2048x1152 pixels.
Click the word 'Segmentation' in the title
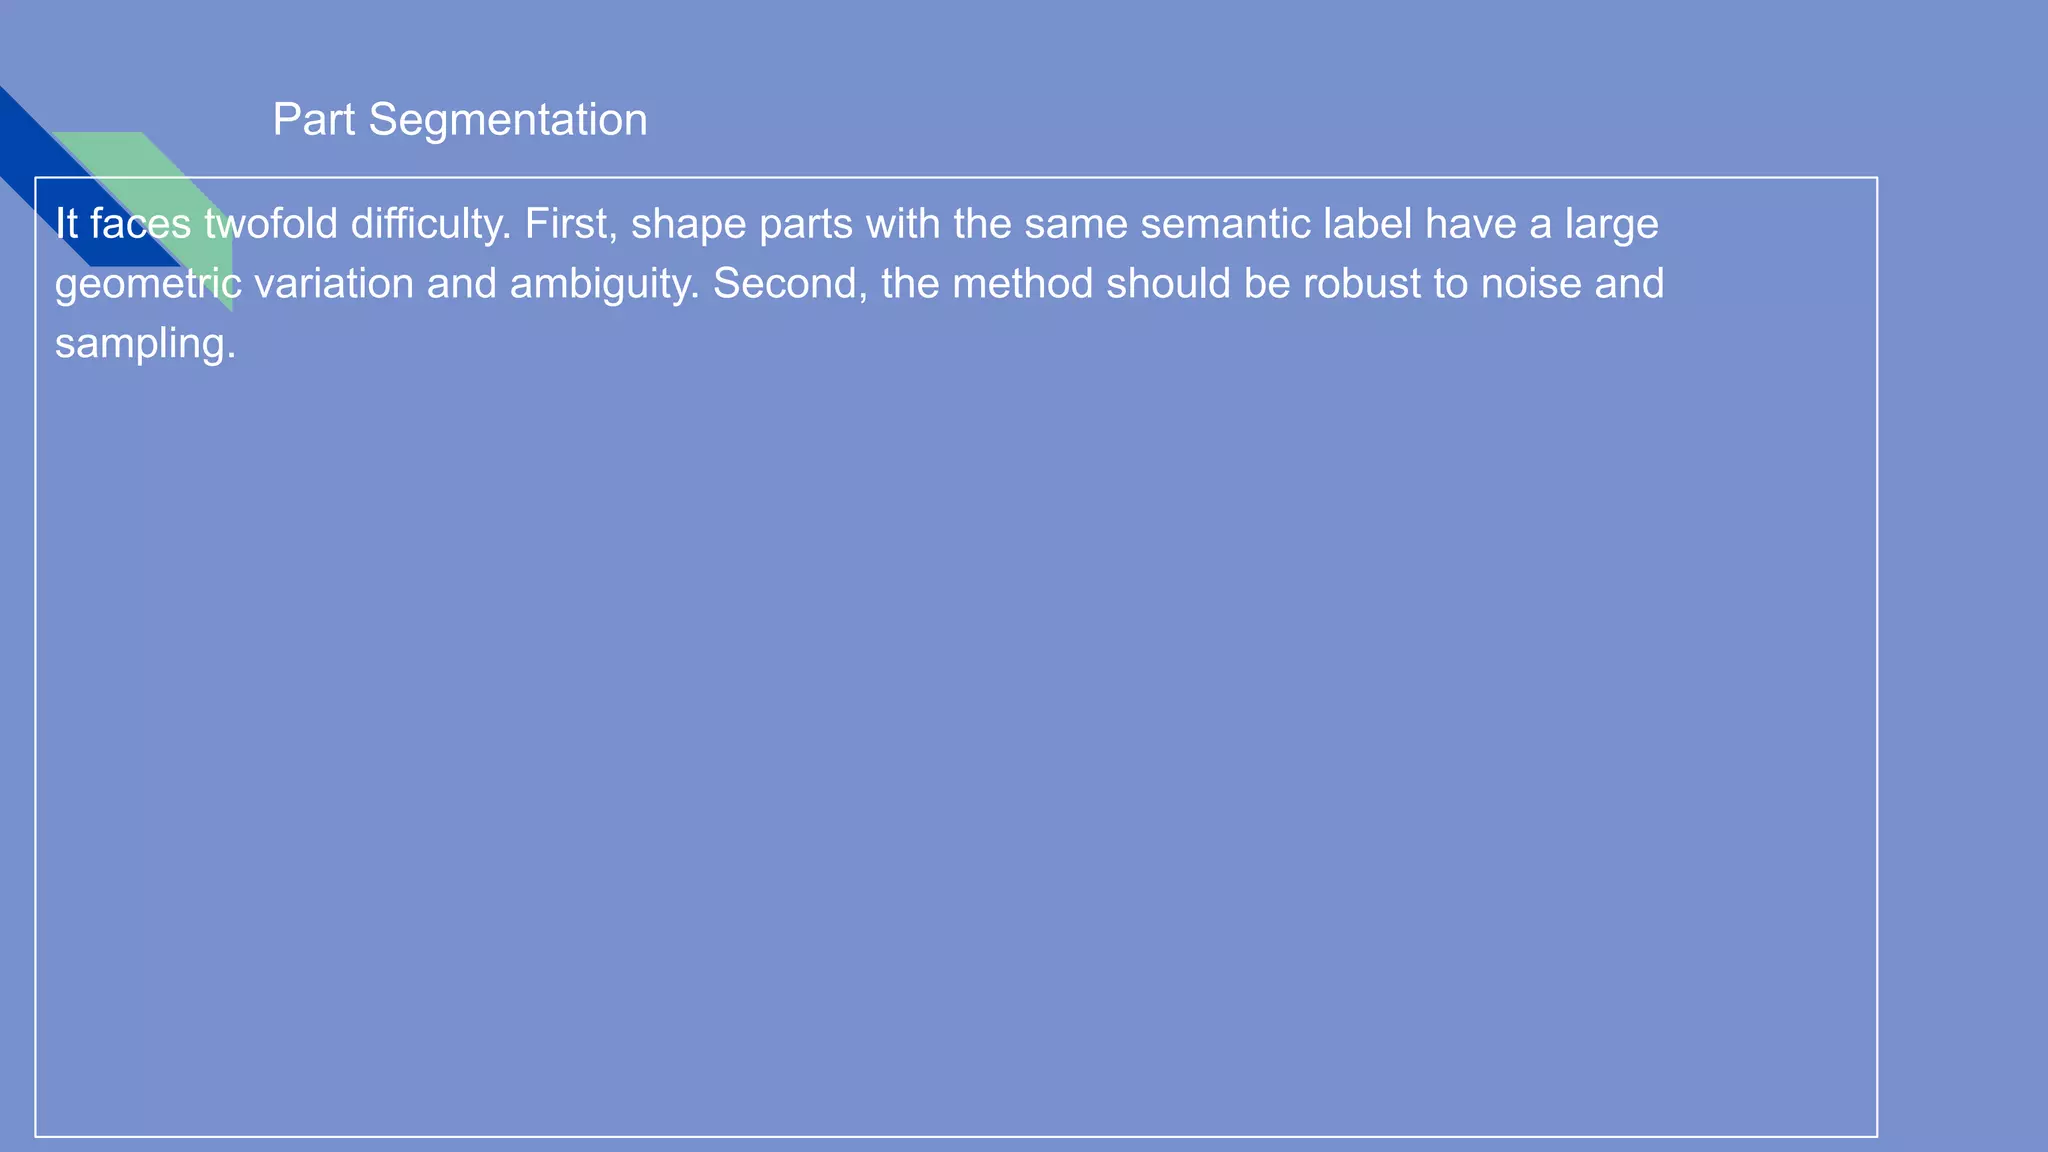click(507, 120)
